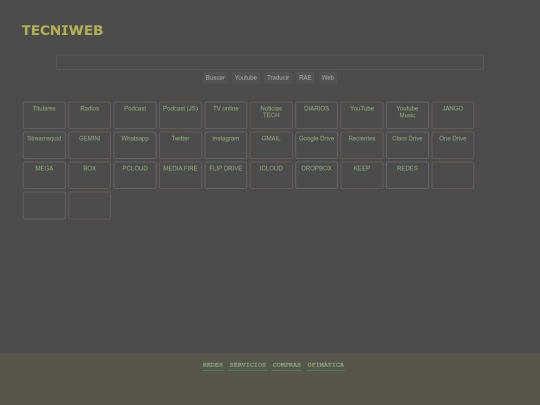Screen dimensions: 540x405
Task: Open the TV online tile
Action: (226, 115)
